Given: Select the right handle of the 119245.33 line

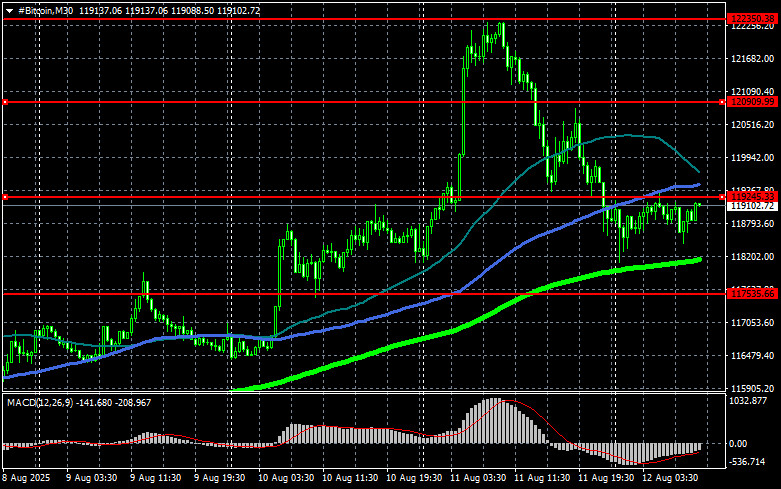Looking at the screenshot, I should click(722, 197).
